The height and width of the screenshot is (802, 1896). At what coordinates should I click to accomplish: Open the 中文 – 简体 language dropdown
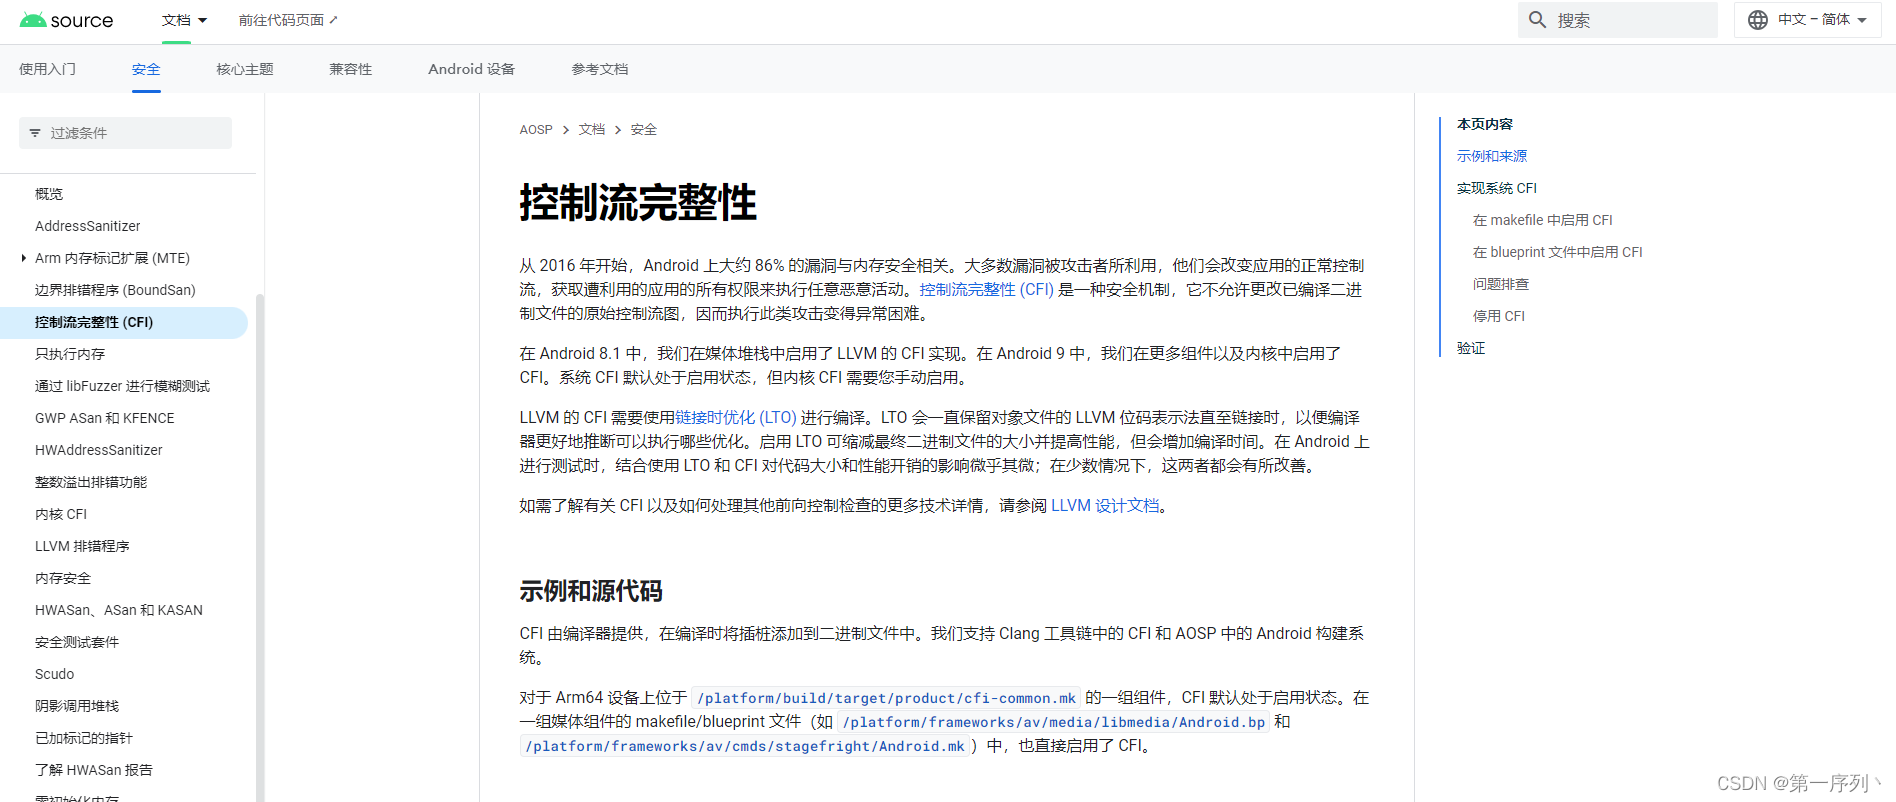tap(1808, 20)
